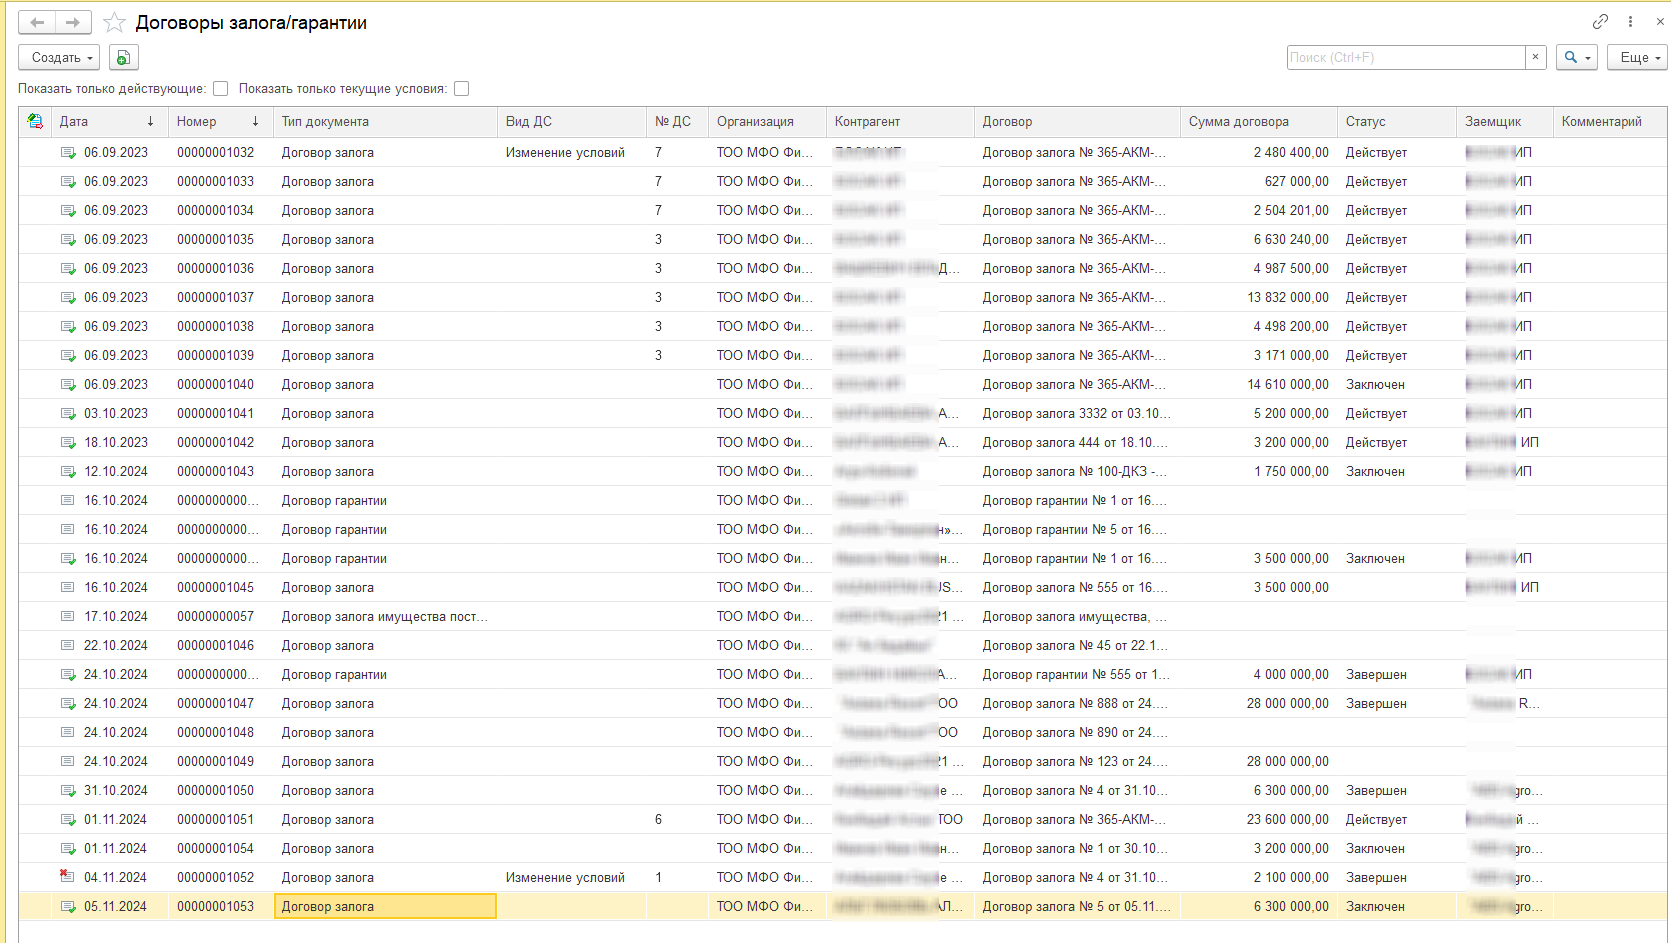The image size is (1671, 943).
Task: Click the Контрагент column header
Action: coord(900,121)
